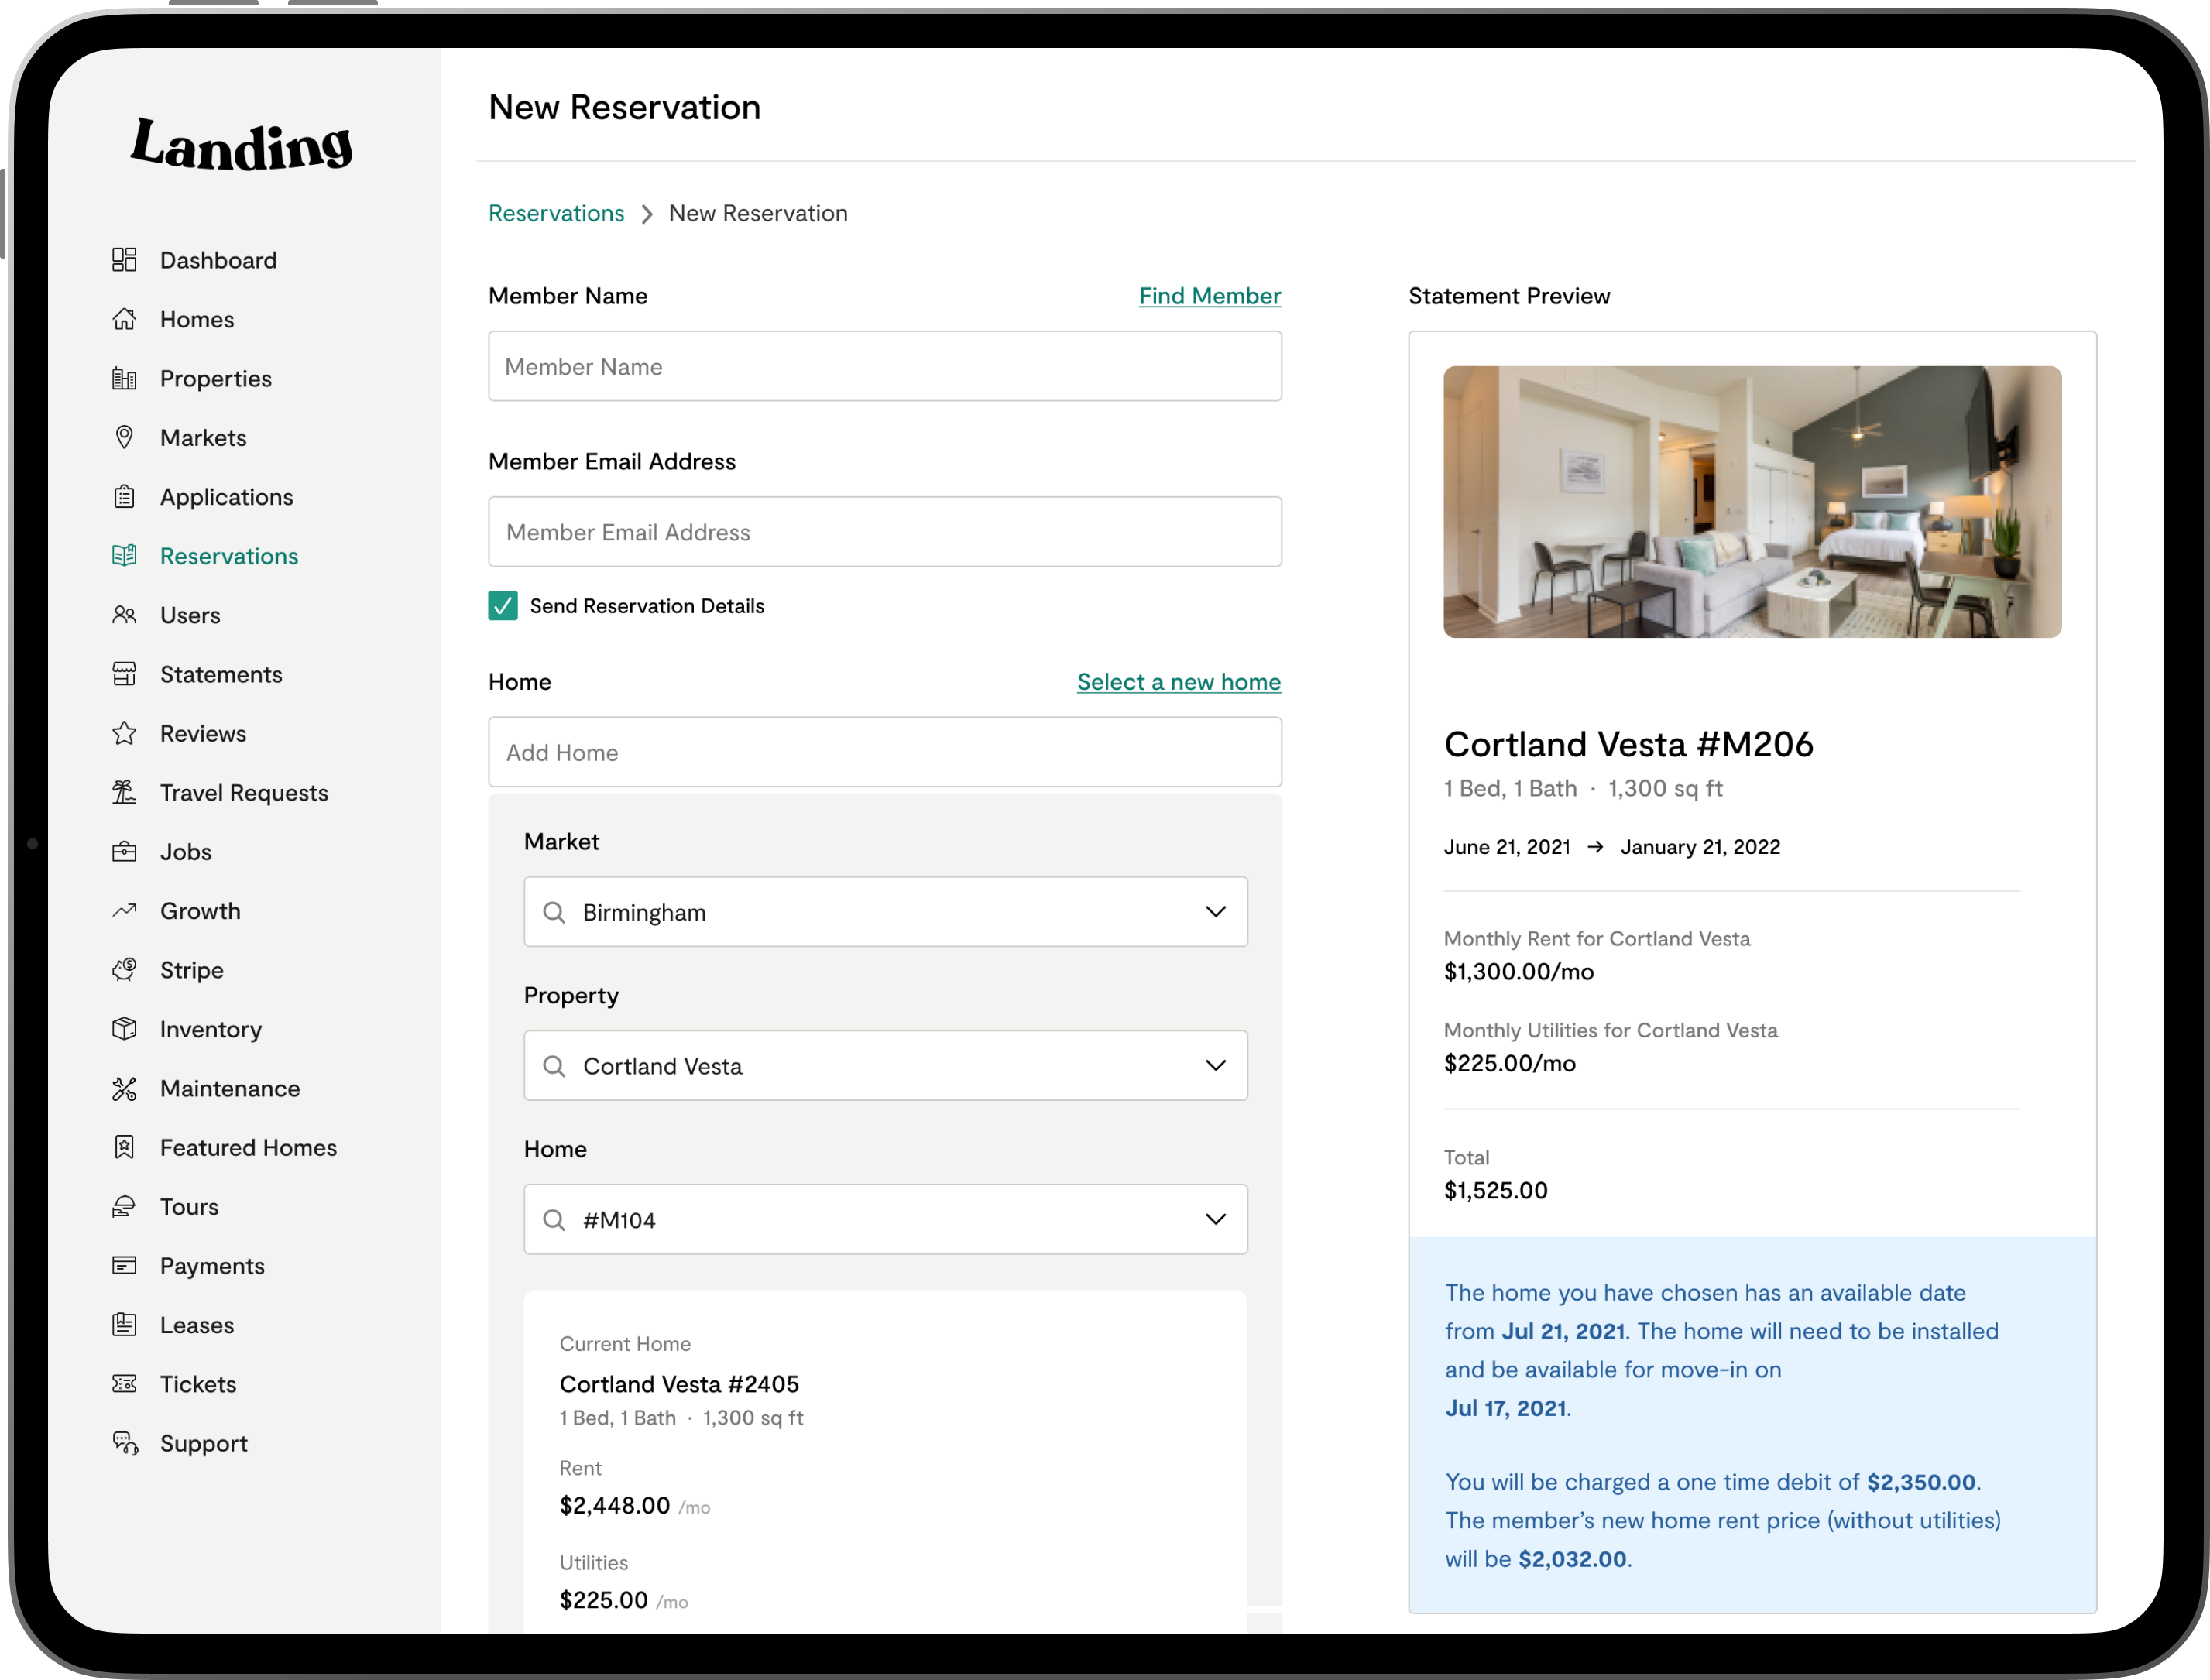
Task: Click the Travel Requests palm tree icon
Action: click(x=124, y=792)
